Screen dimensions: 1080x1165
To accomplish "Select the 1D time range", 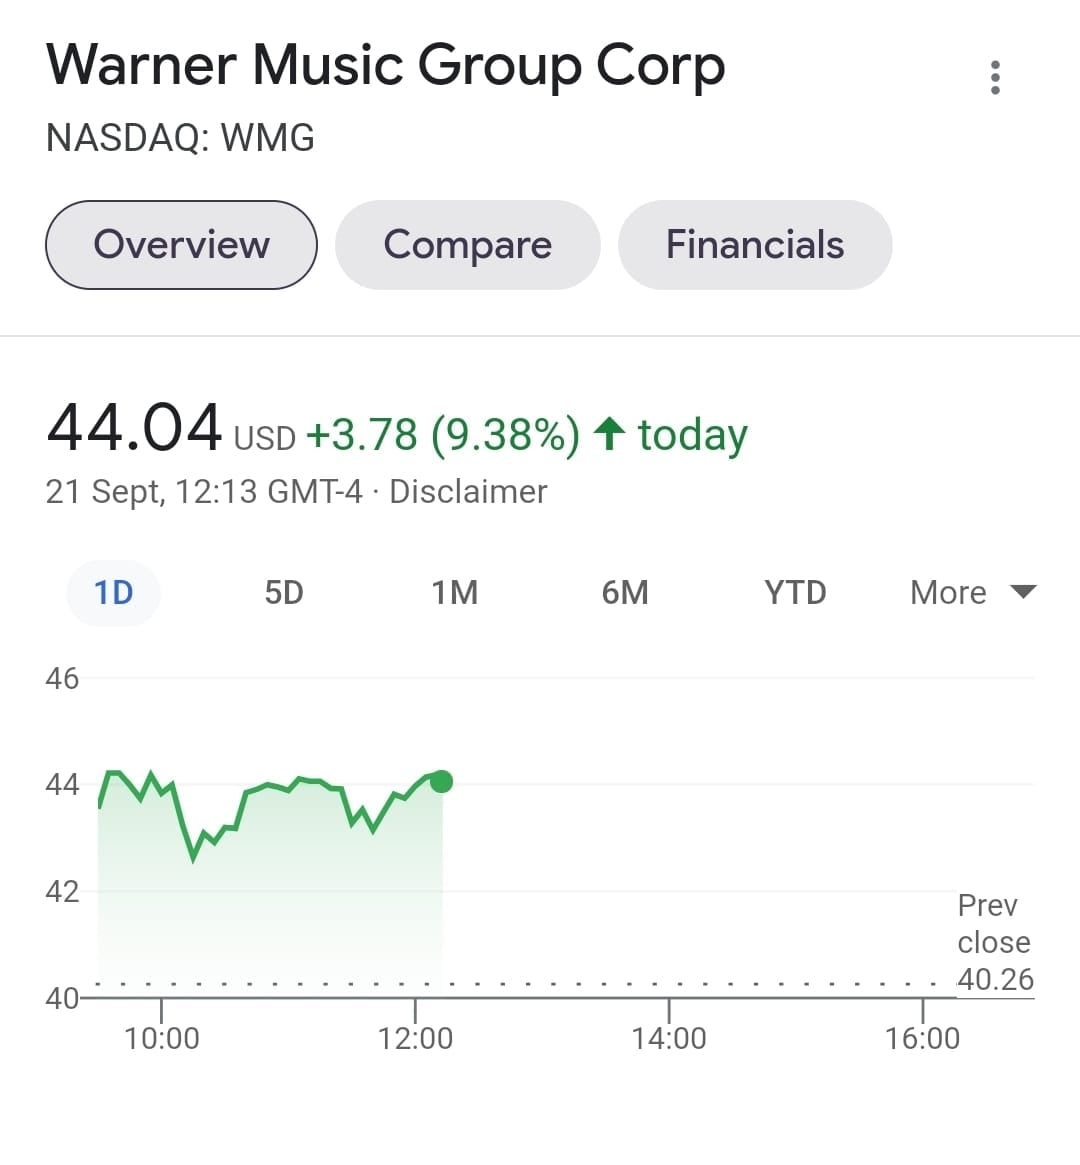I will coord(113,592).
